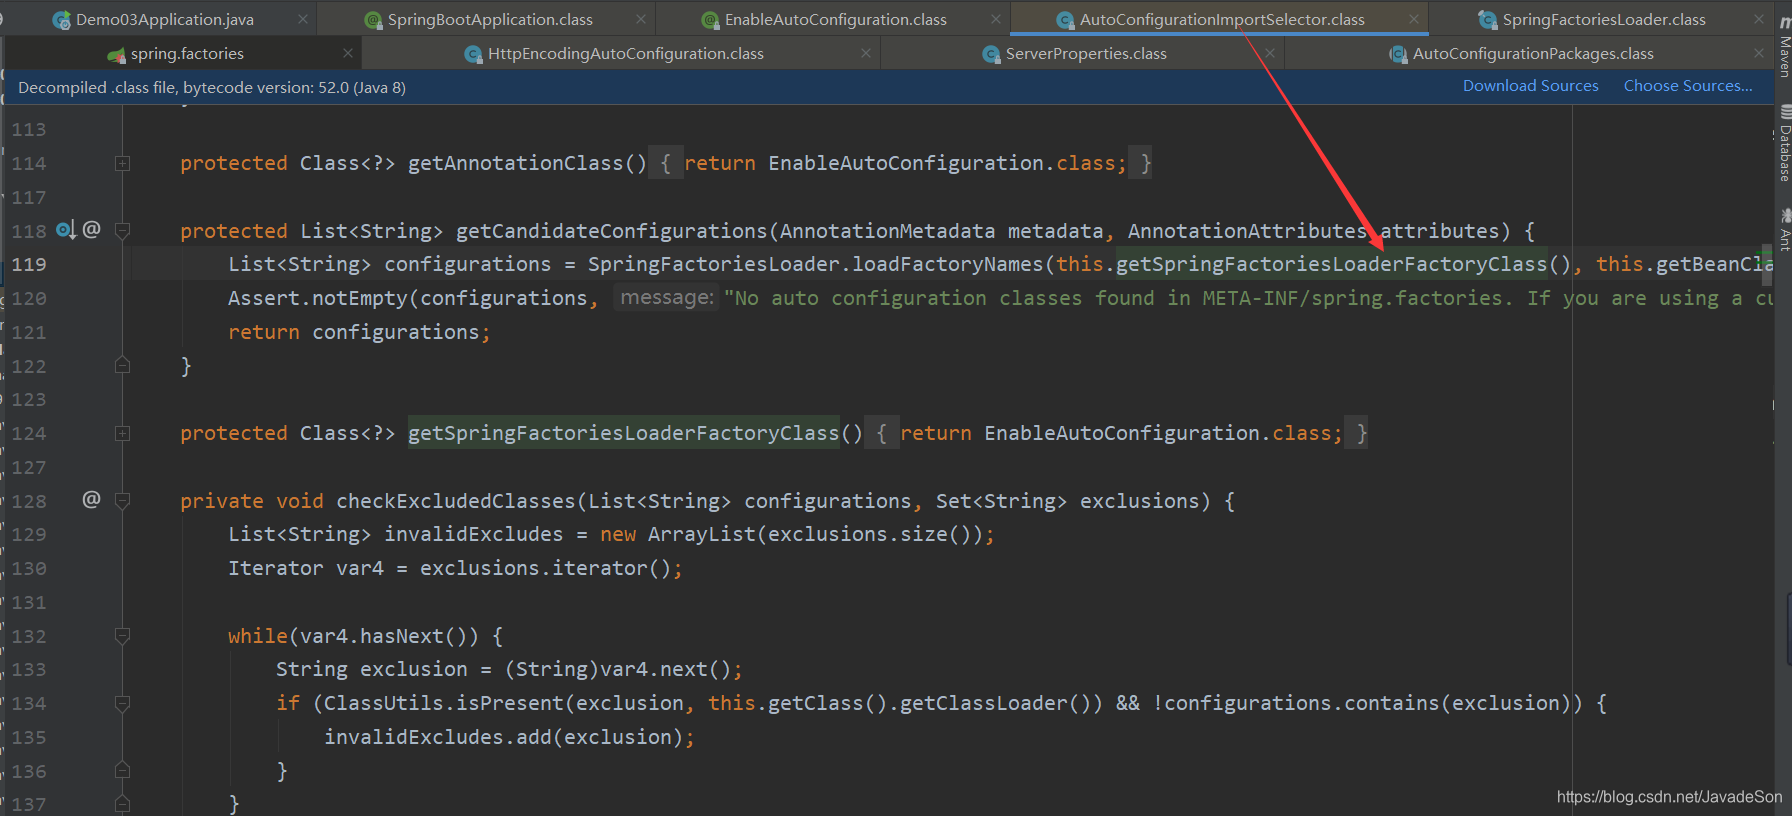Click getCandidateConfigurations method name
The width and height of the screenshot is (1792, 816).
click(x=613, y=231)
